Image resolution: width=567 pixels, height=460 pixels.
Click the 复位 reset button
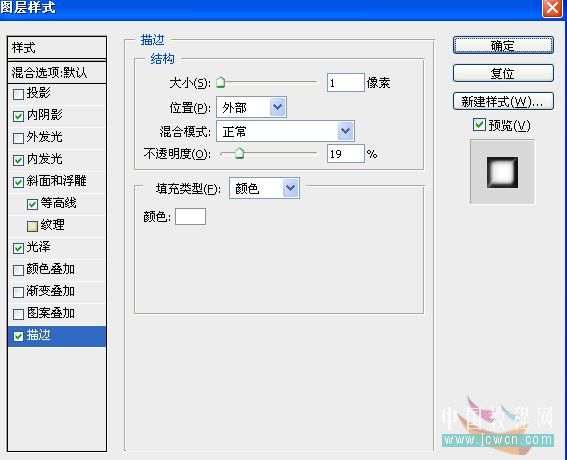pos(503,73)
